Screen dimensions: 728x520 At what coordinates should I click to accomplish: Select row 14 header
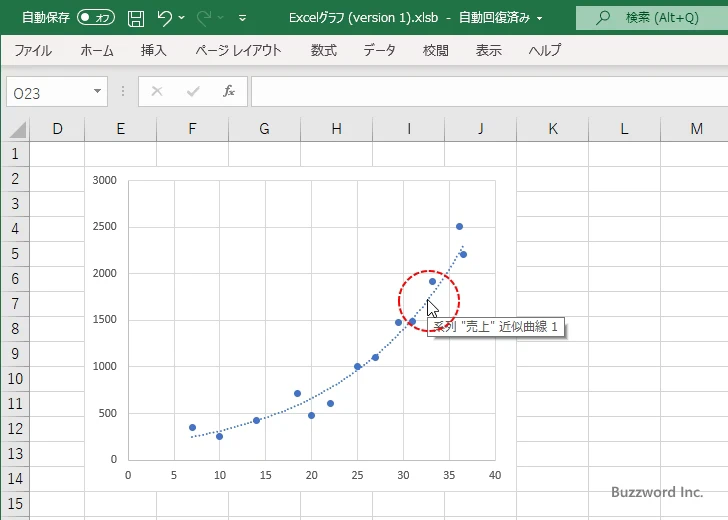pos(15,479)
